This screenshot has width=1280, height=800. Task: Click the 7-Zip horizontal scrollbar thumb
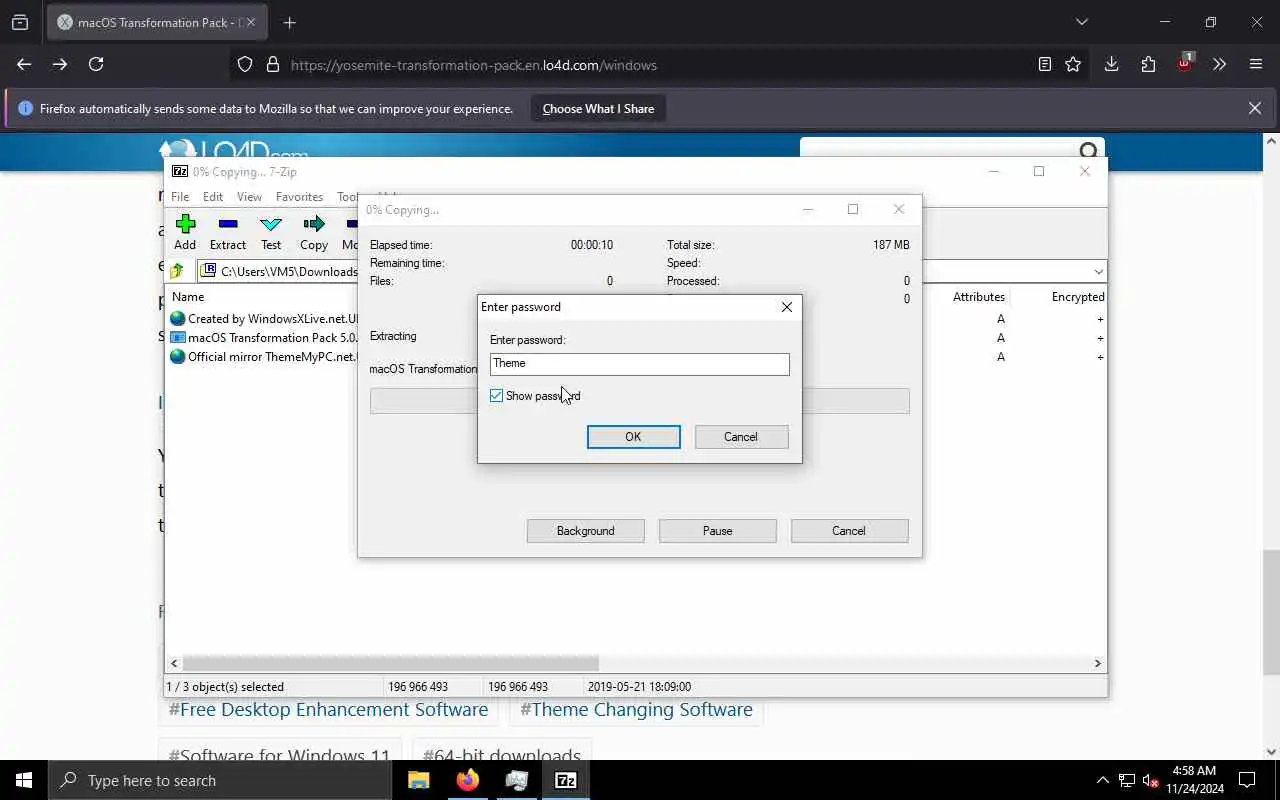click(390, 663)
